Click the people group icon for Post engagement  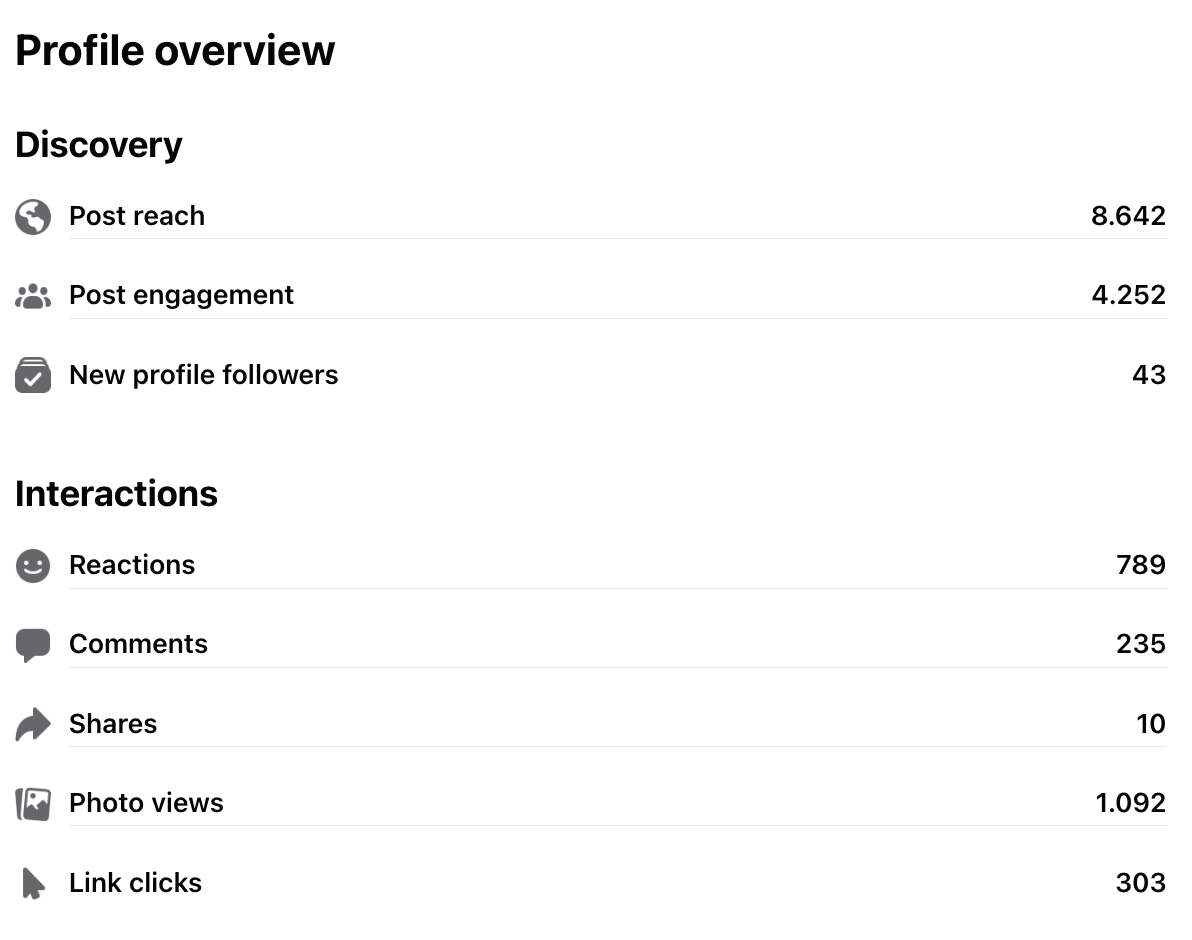(33, 296)
